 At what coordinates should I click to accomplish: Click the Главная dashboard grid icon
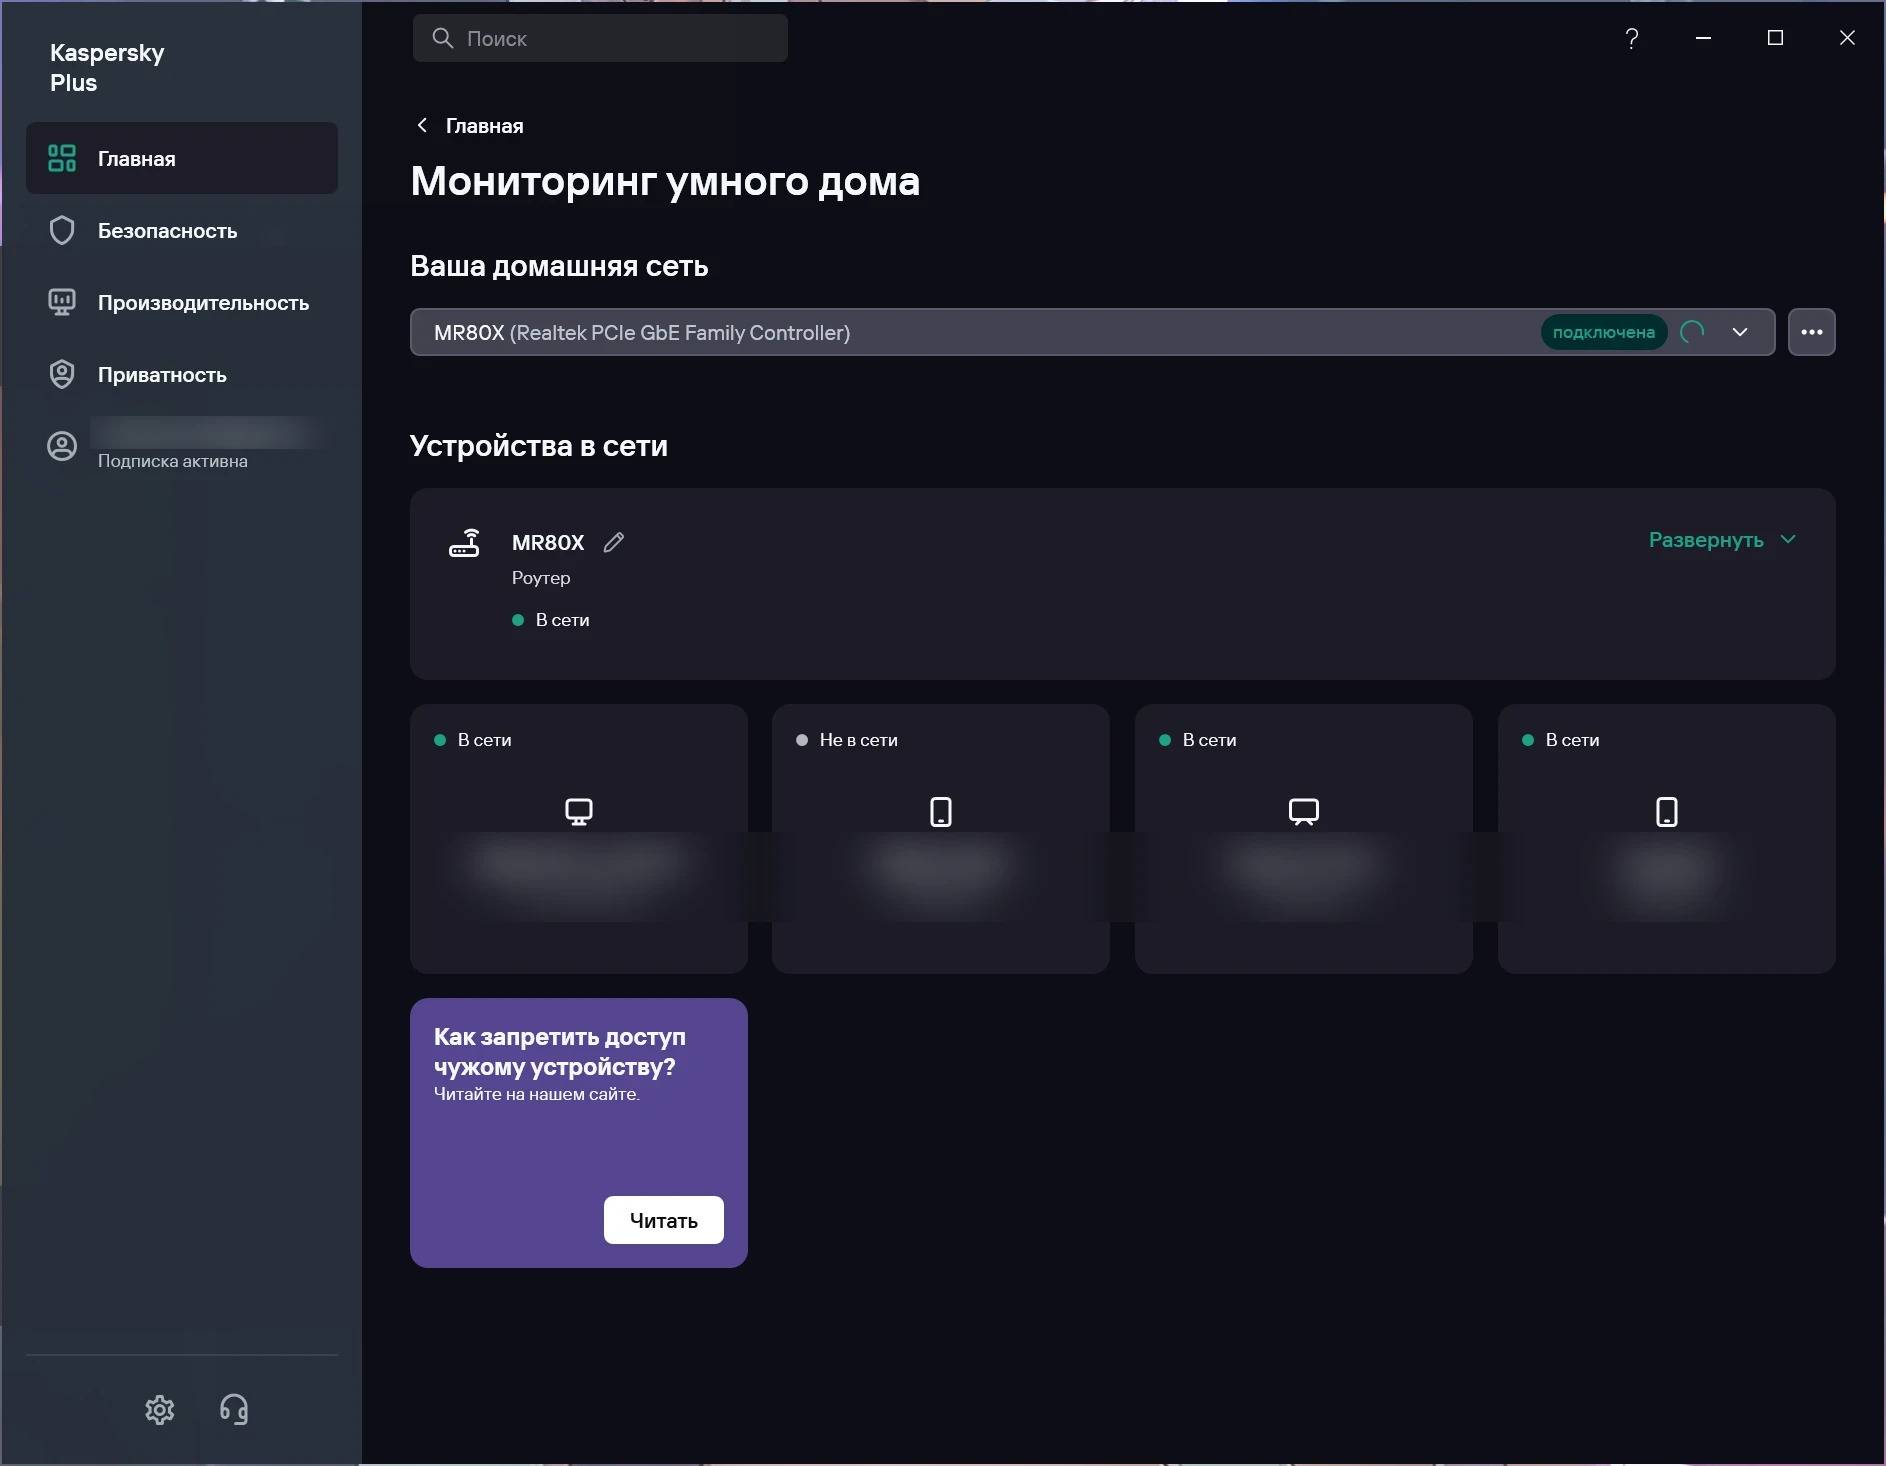tap(62, 158)
